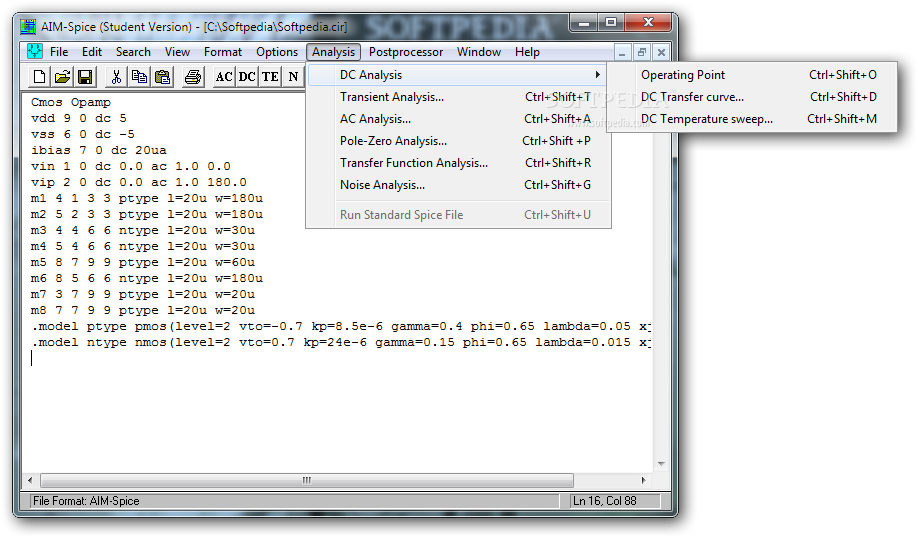Select DC Transfer curve in submenu
The width and height of the screenshot is (918, 538).
click(x=752, y=97)
